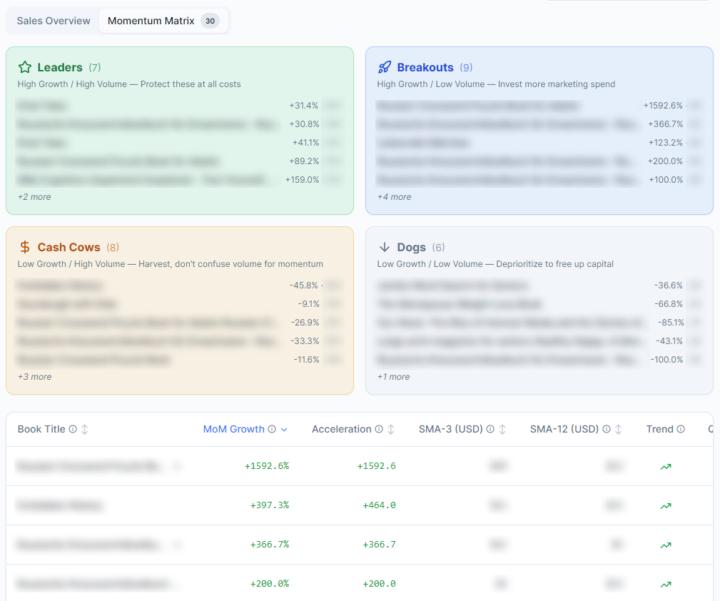Click the MoM Growth column header
720x601 pixels.
(x=234, y=429)
